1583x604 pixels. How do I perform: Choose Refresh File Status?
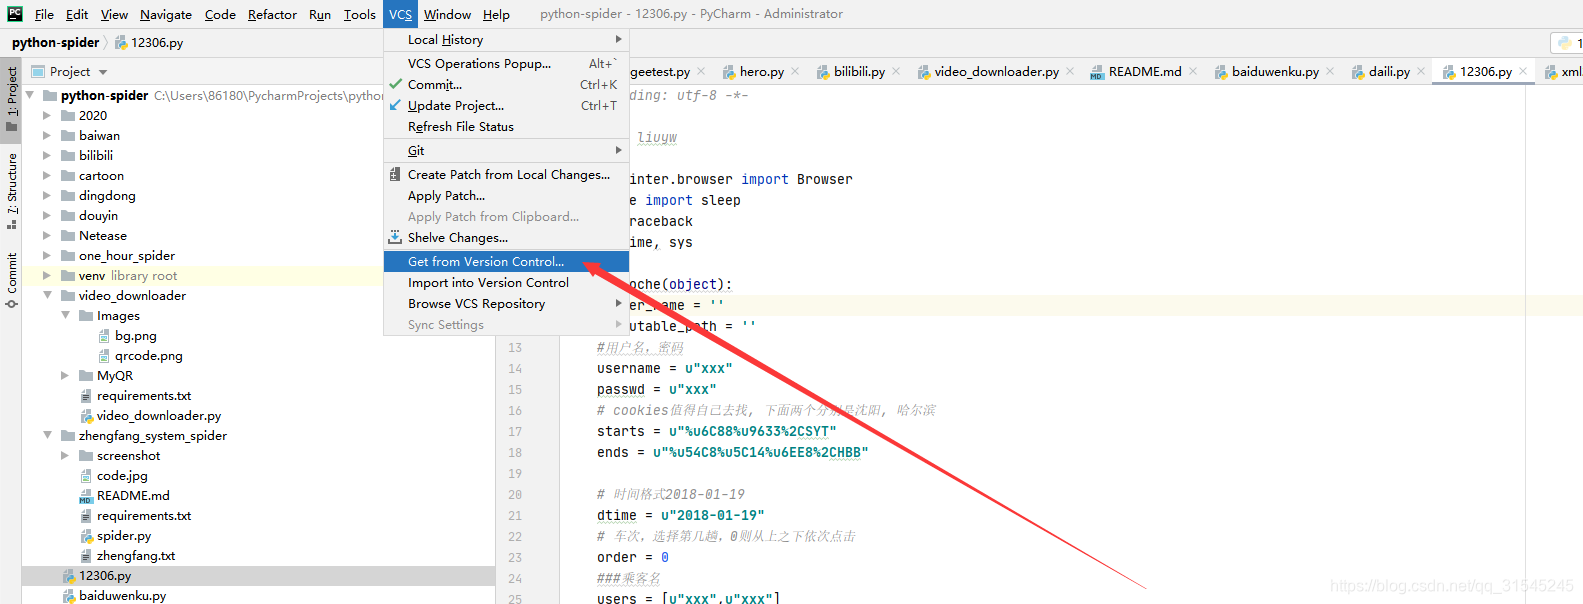pyautogui.click(x=506, y=126)
